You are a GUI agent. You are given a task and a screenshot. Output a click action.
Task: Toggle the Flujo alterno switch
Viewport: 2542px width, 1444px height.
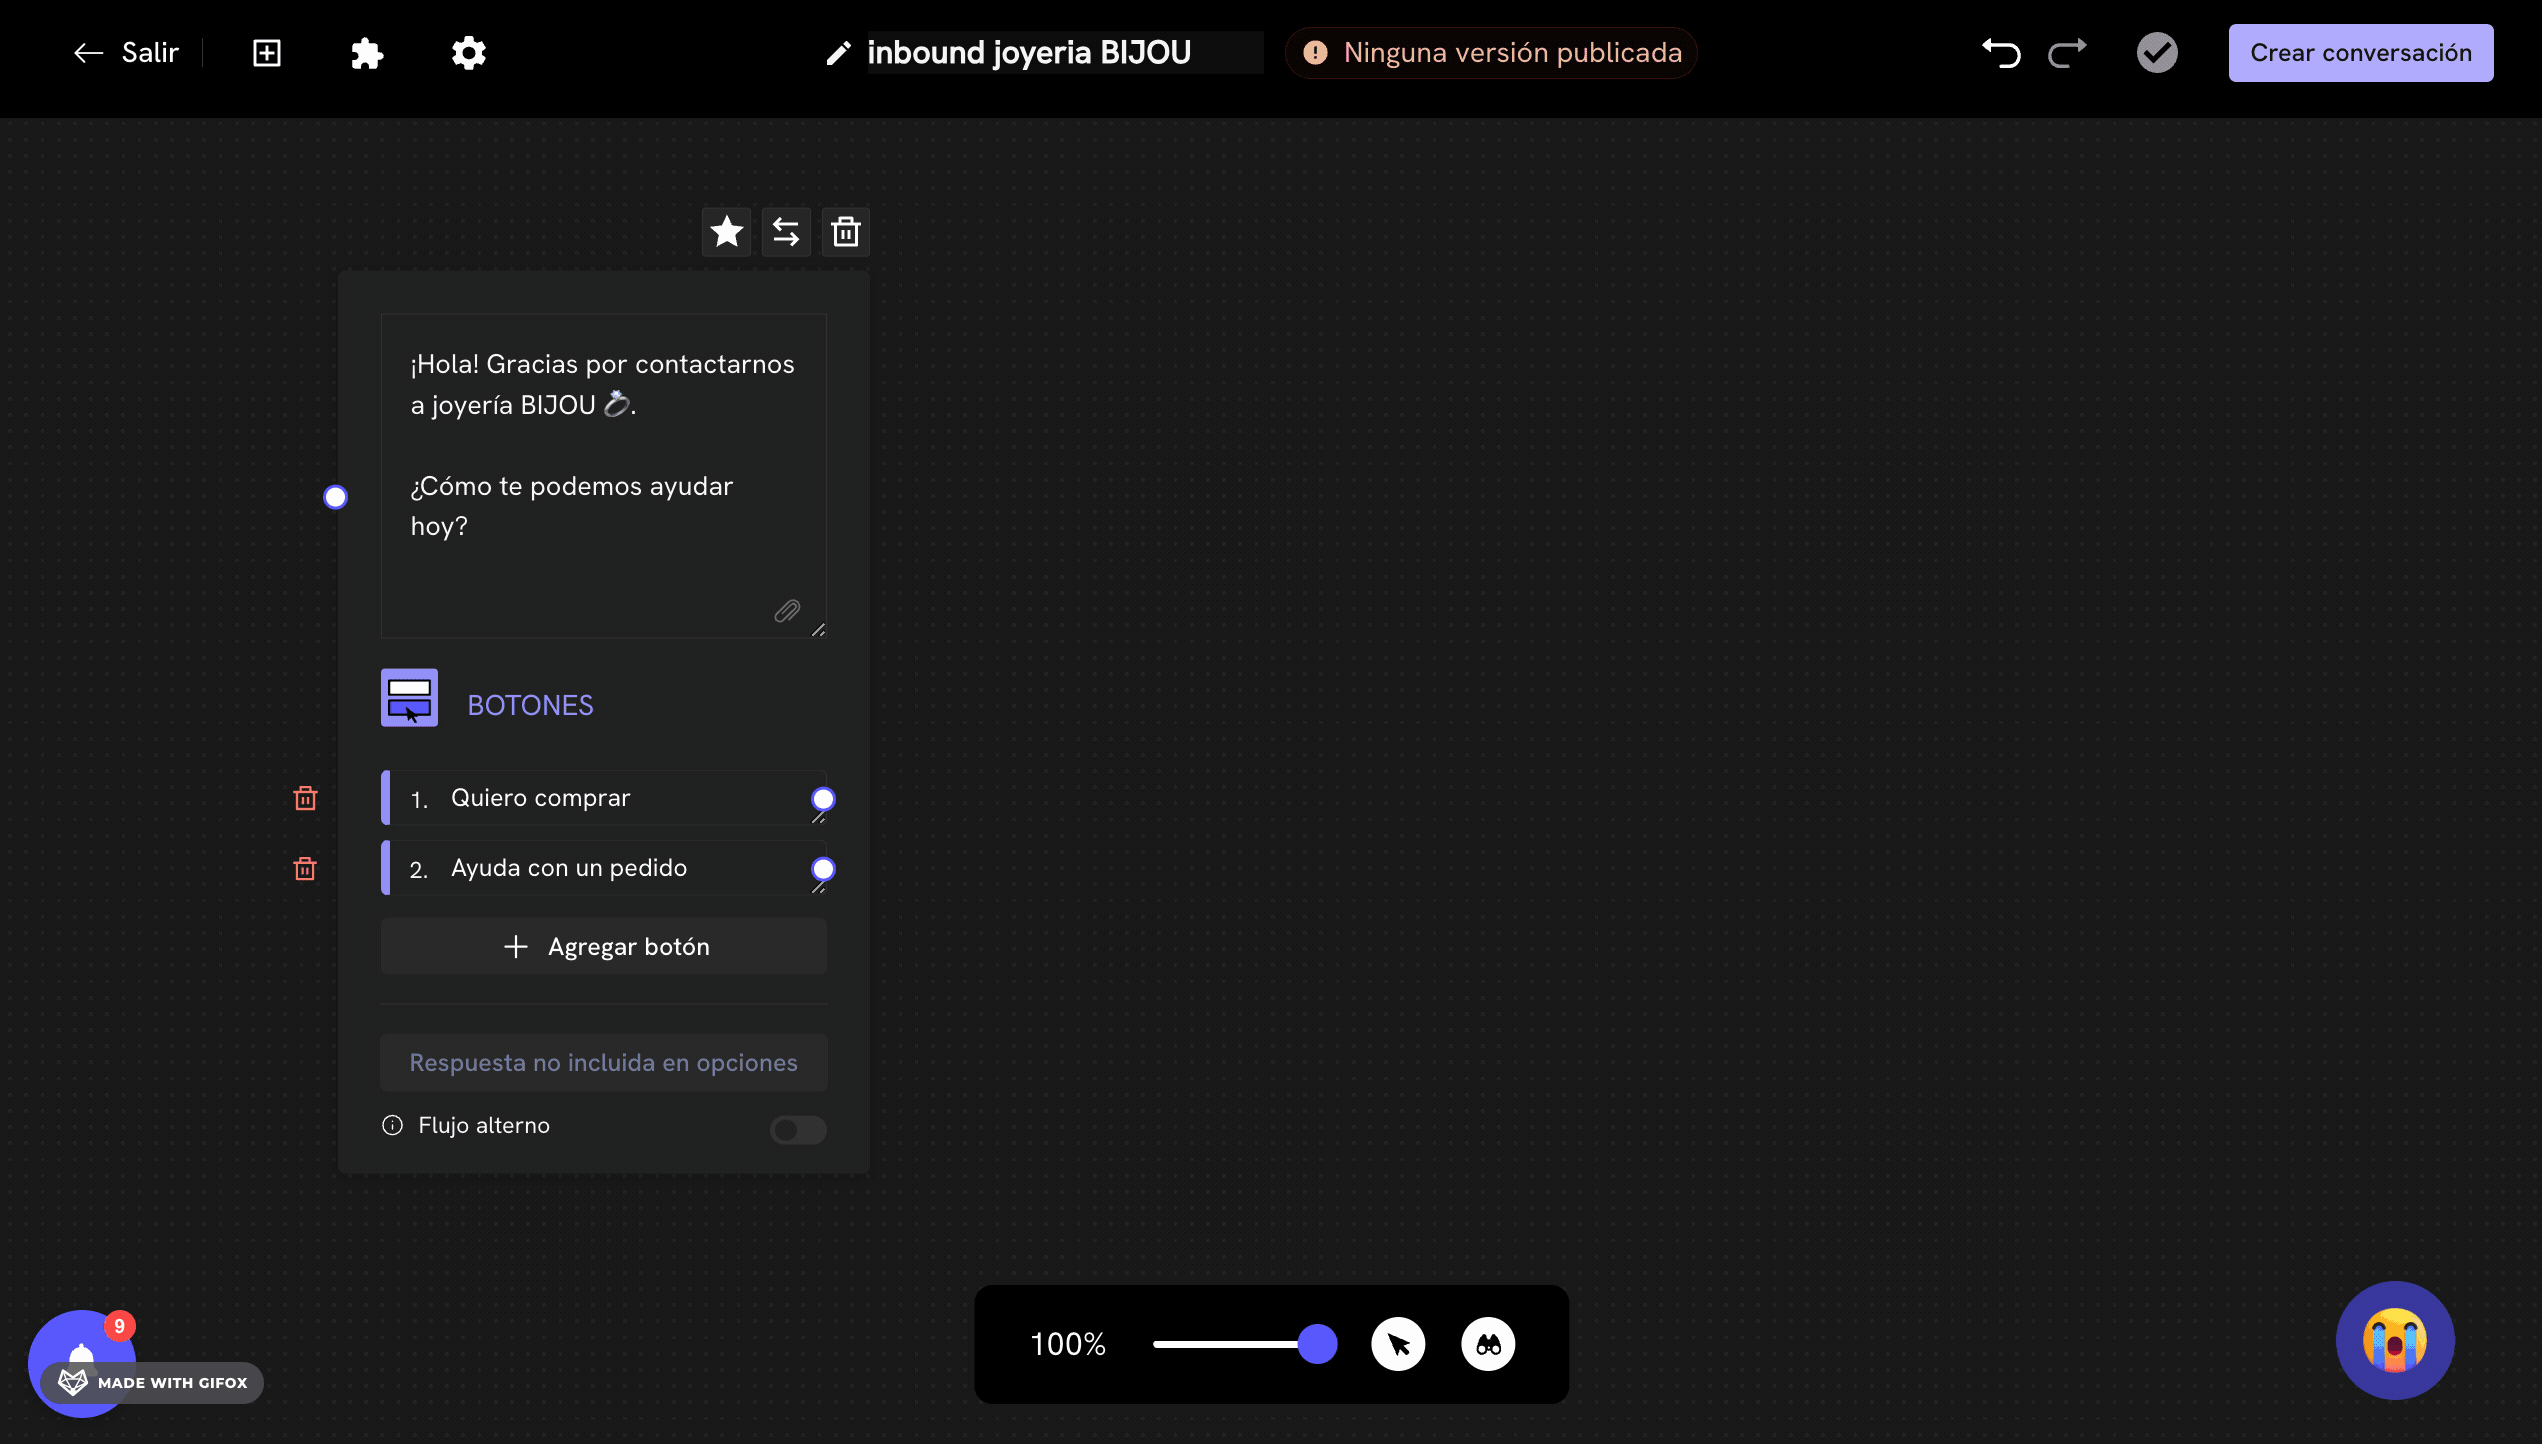coord(798,1130)
